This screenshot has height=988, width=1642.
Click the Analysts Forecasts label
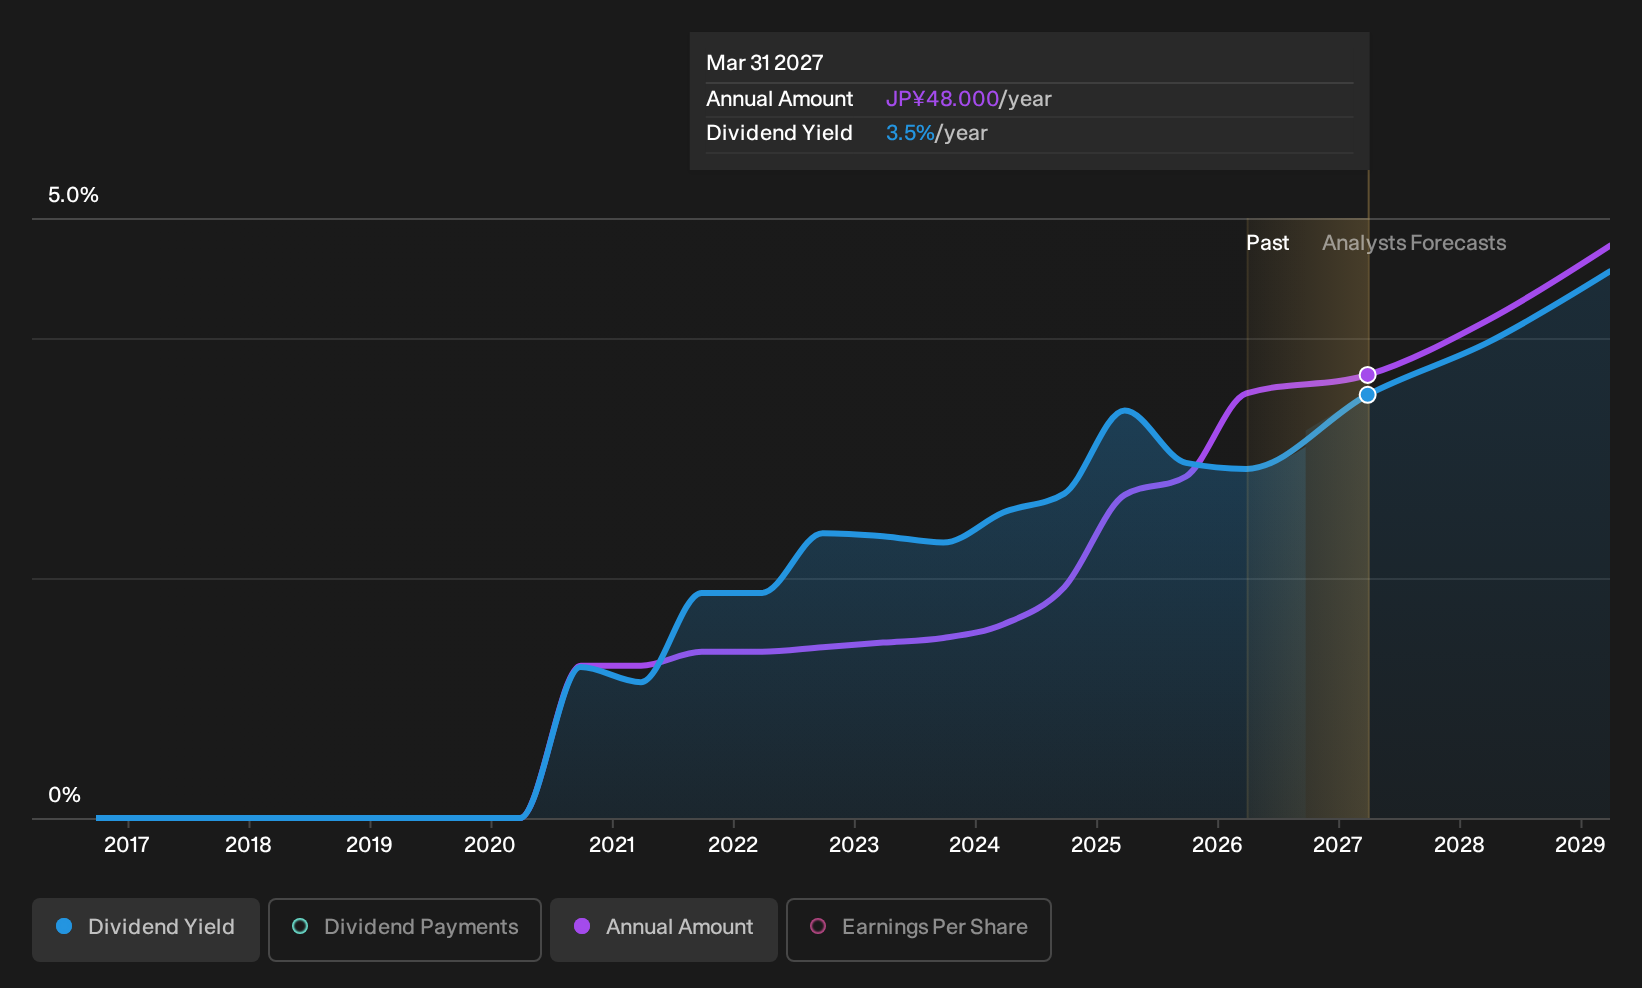click(1414, 243)
